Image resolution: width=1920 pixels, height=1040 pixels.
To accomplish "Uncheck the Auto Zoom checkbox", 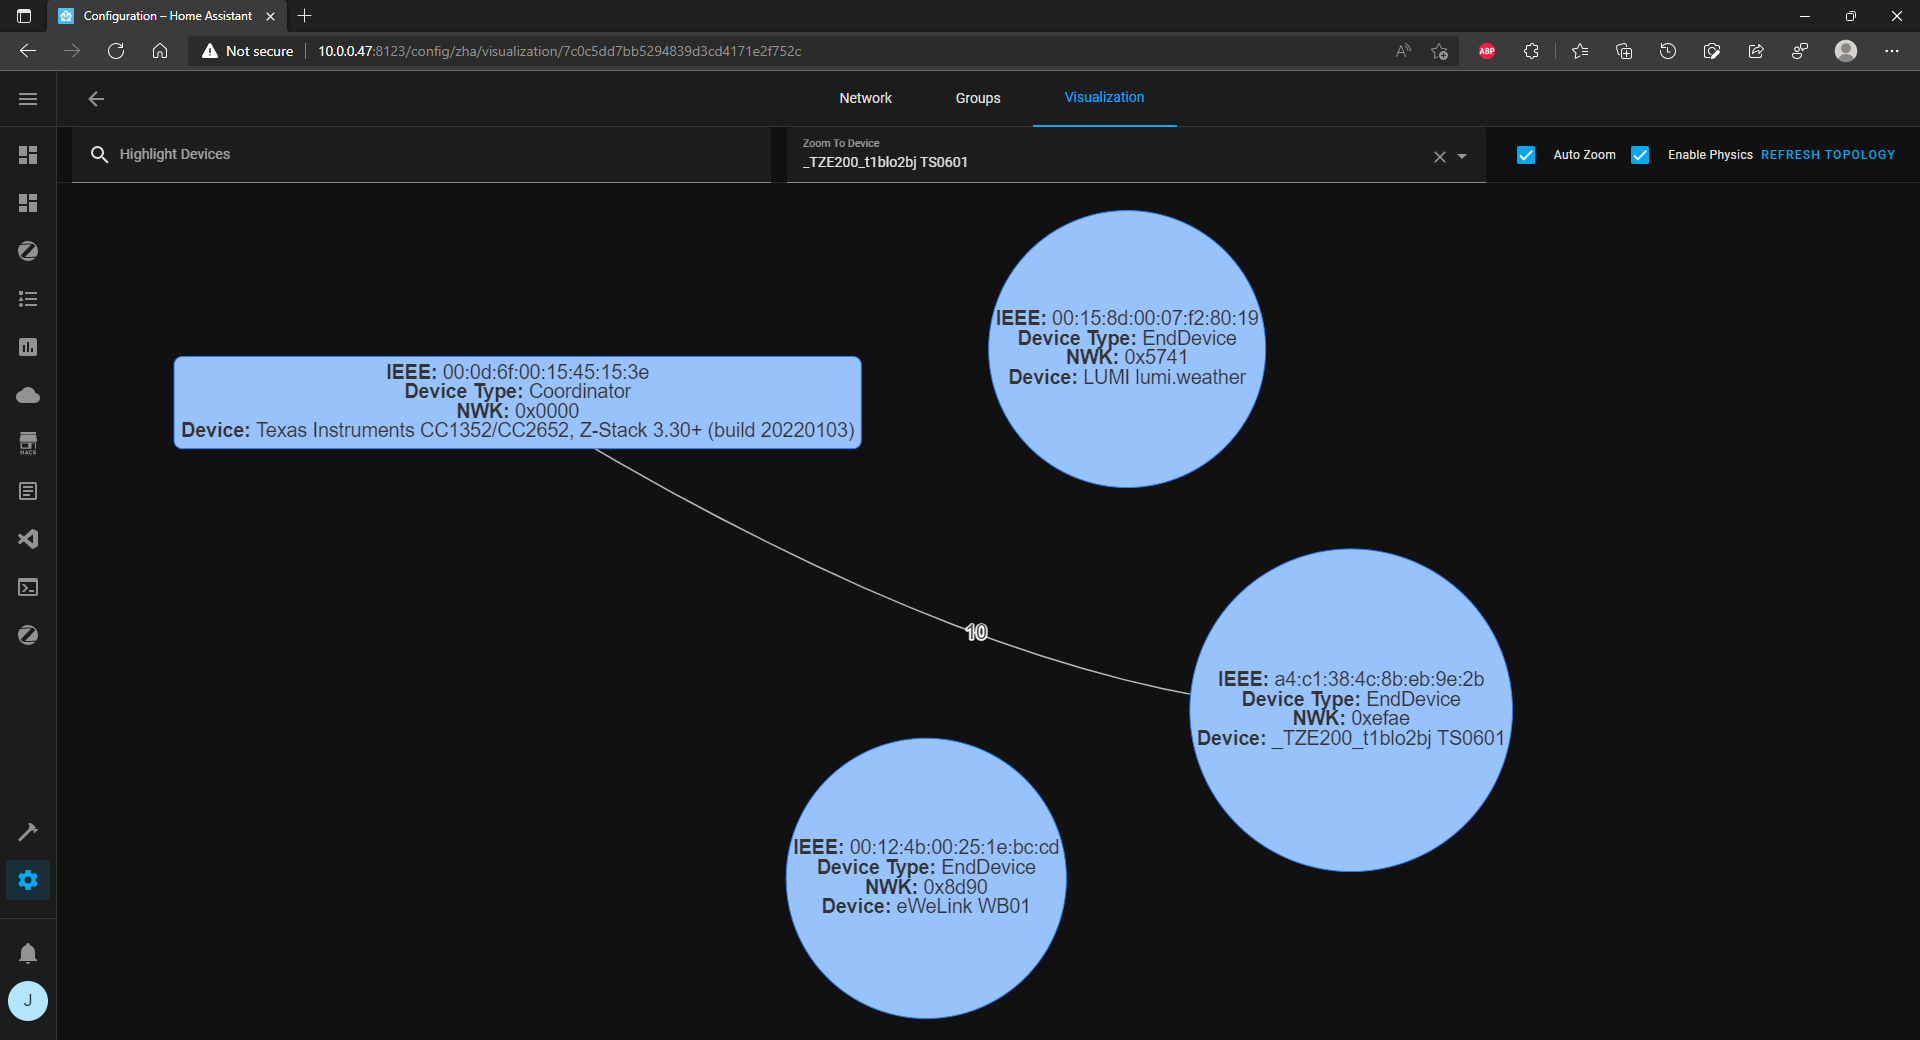I will pyautogui.click(x=1525, y=155).
